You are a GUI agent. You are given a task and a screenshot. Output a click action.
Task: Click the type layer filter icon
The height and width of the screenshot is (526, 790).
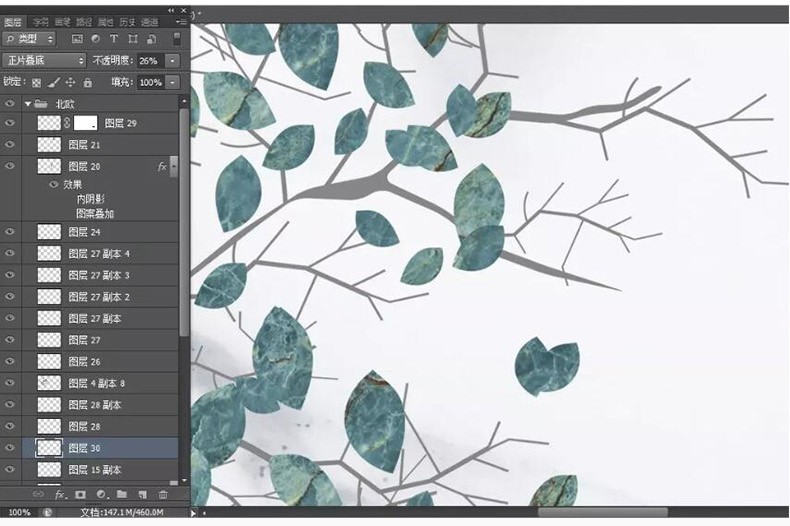pos(115,39)
